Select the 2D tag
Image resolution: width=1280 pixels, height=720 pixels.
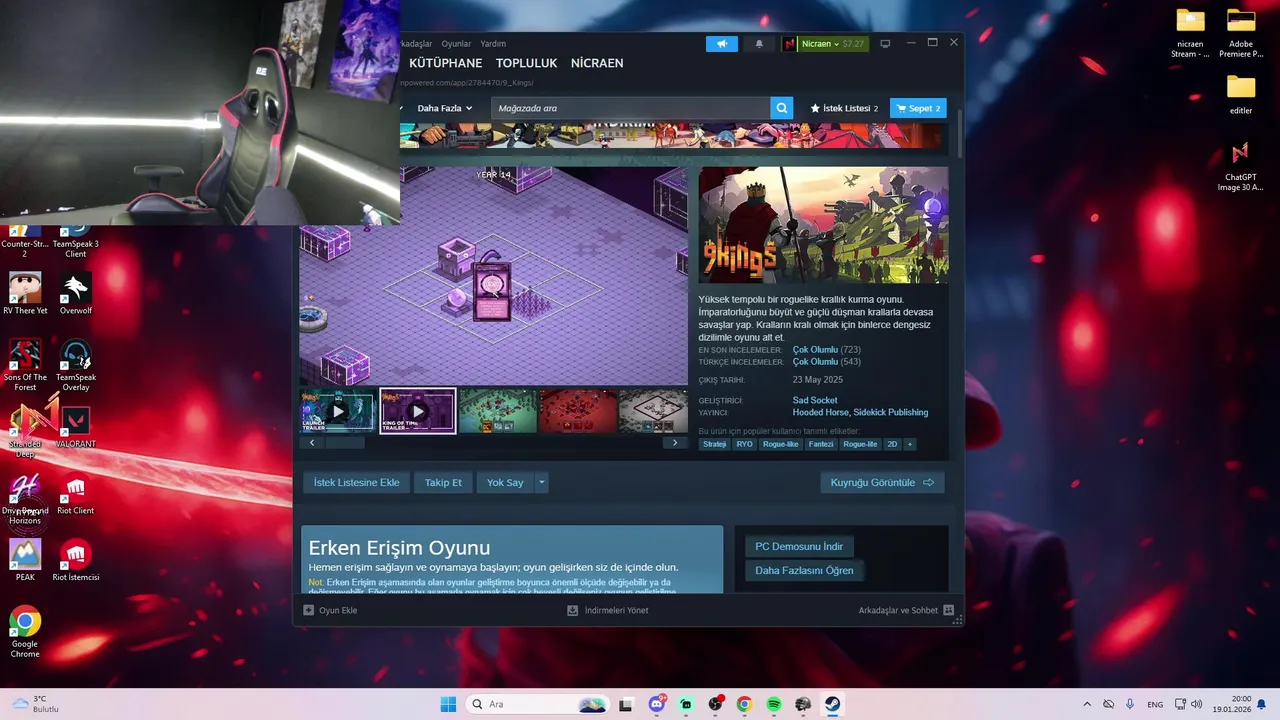(x=892, y=444)
